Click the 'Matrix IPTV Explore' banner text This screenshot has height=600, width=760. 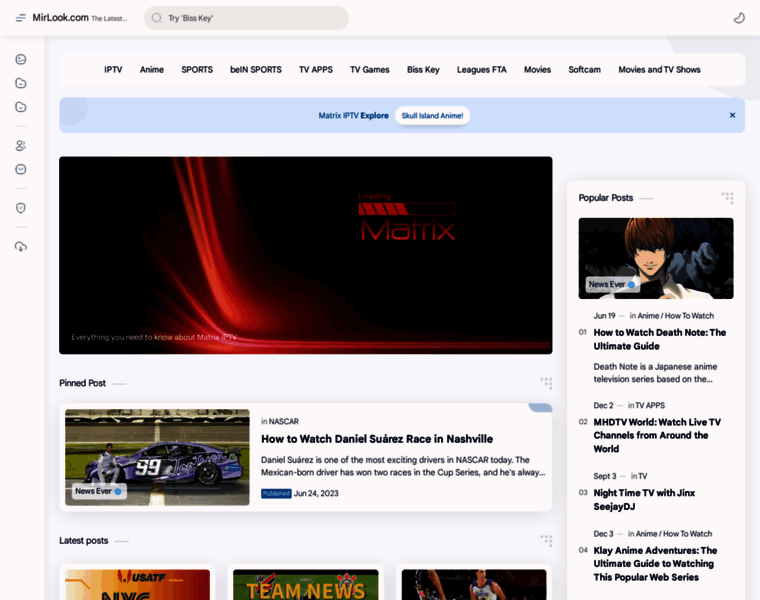(x=353, y=115)
